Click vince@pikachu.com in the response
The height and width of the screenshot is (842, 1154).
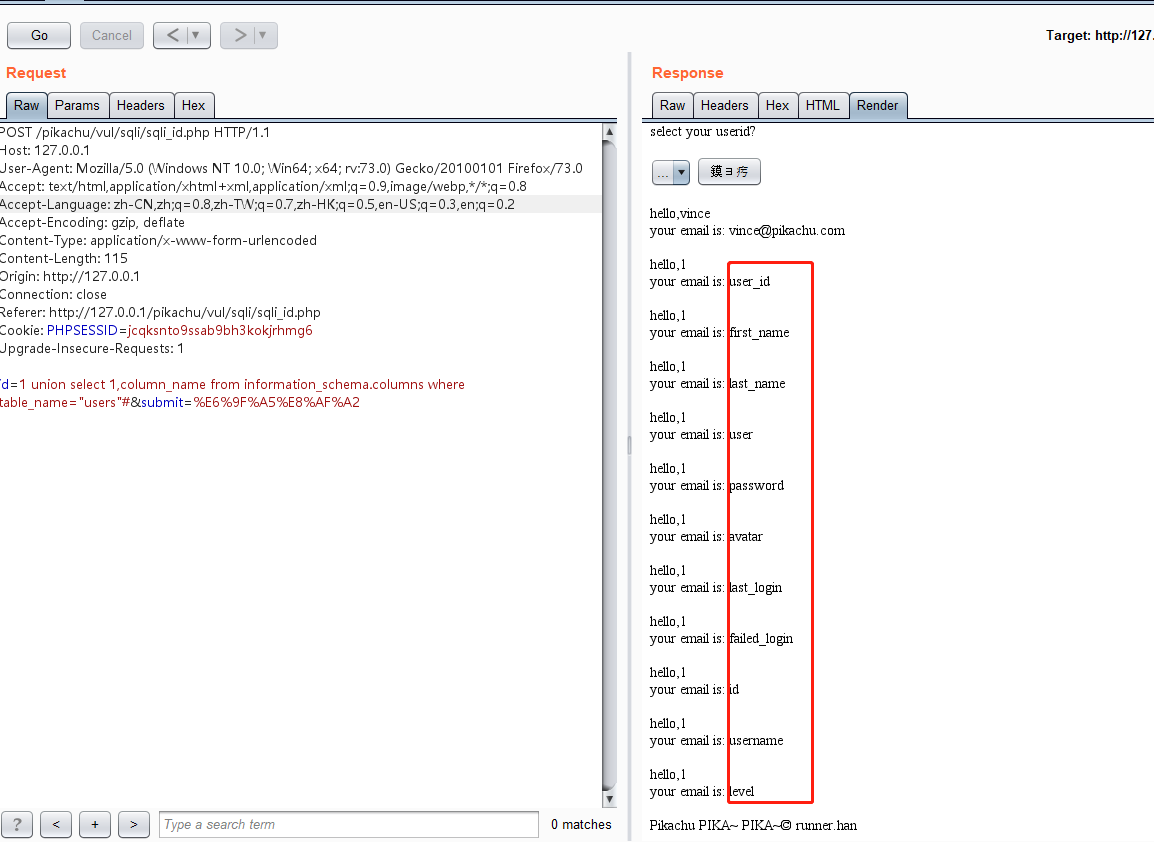(787, 230)
